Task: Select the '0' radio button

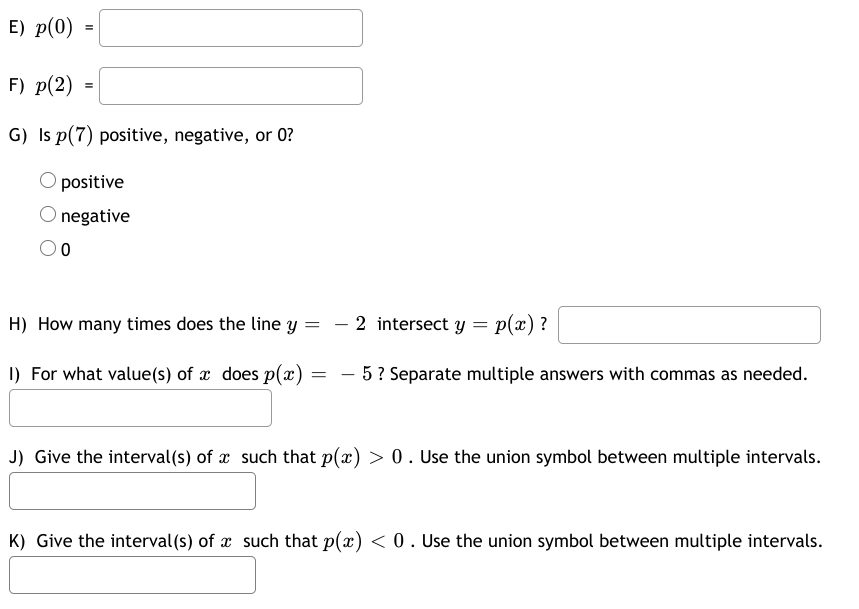Action: pyautogui.click(x=49, y=250)
